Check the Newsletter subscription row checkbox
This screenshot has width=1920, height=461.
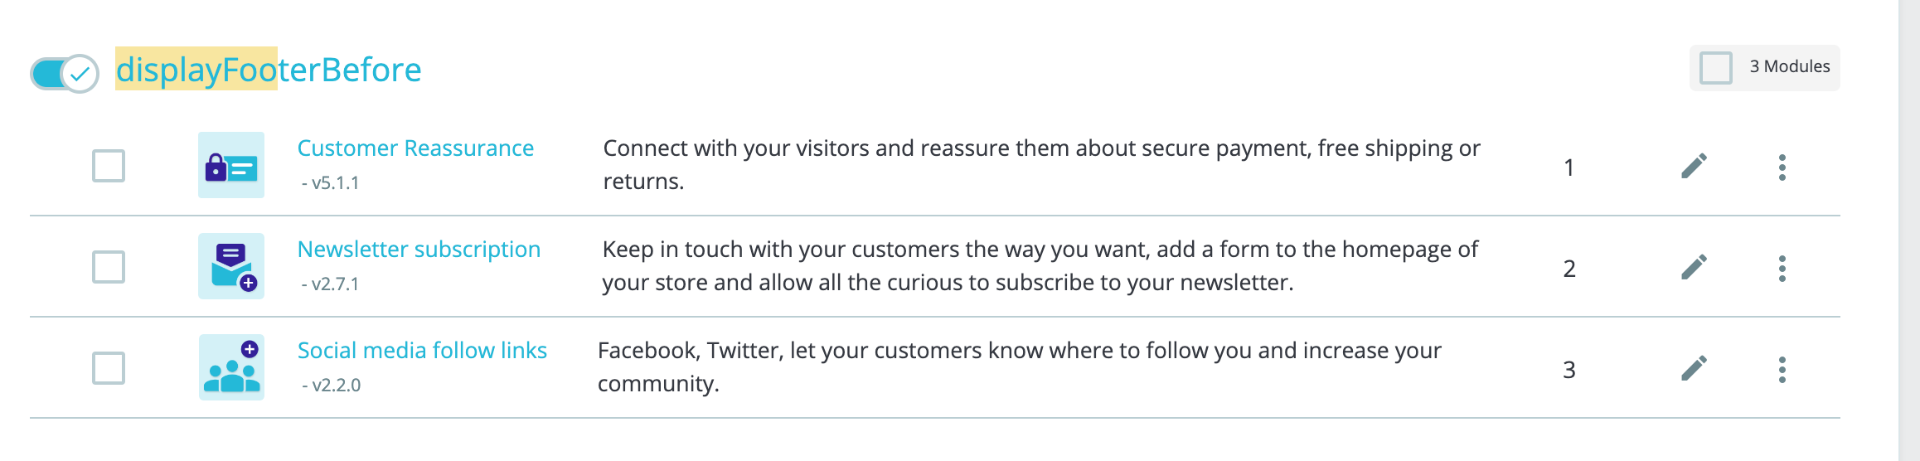tap(108, 267)
